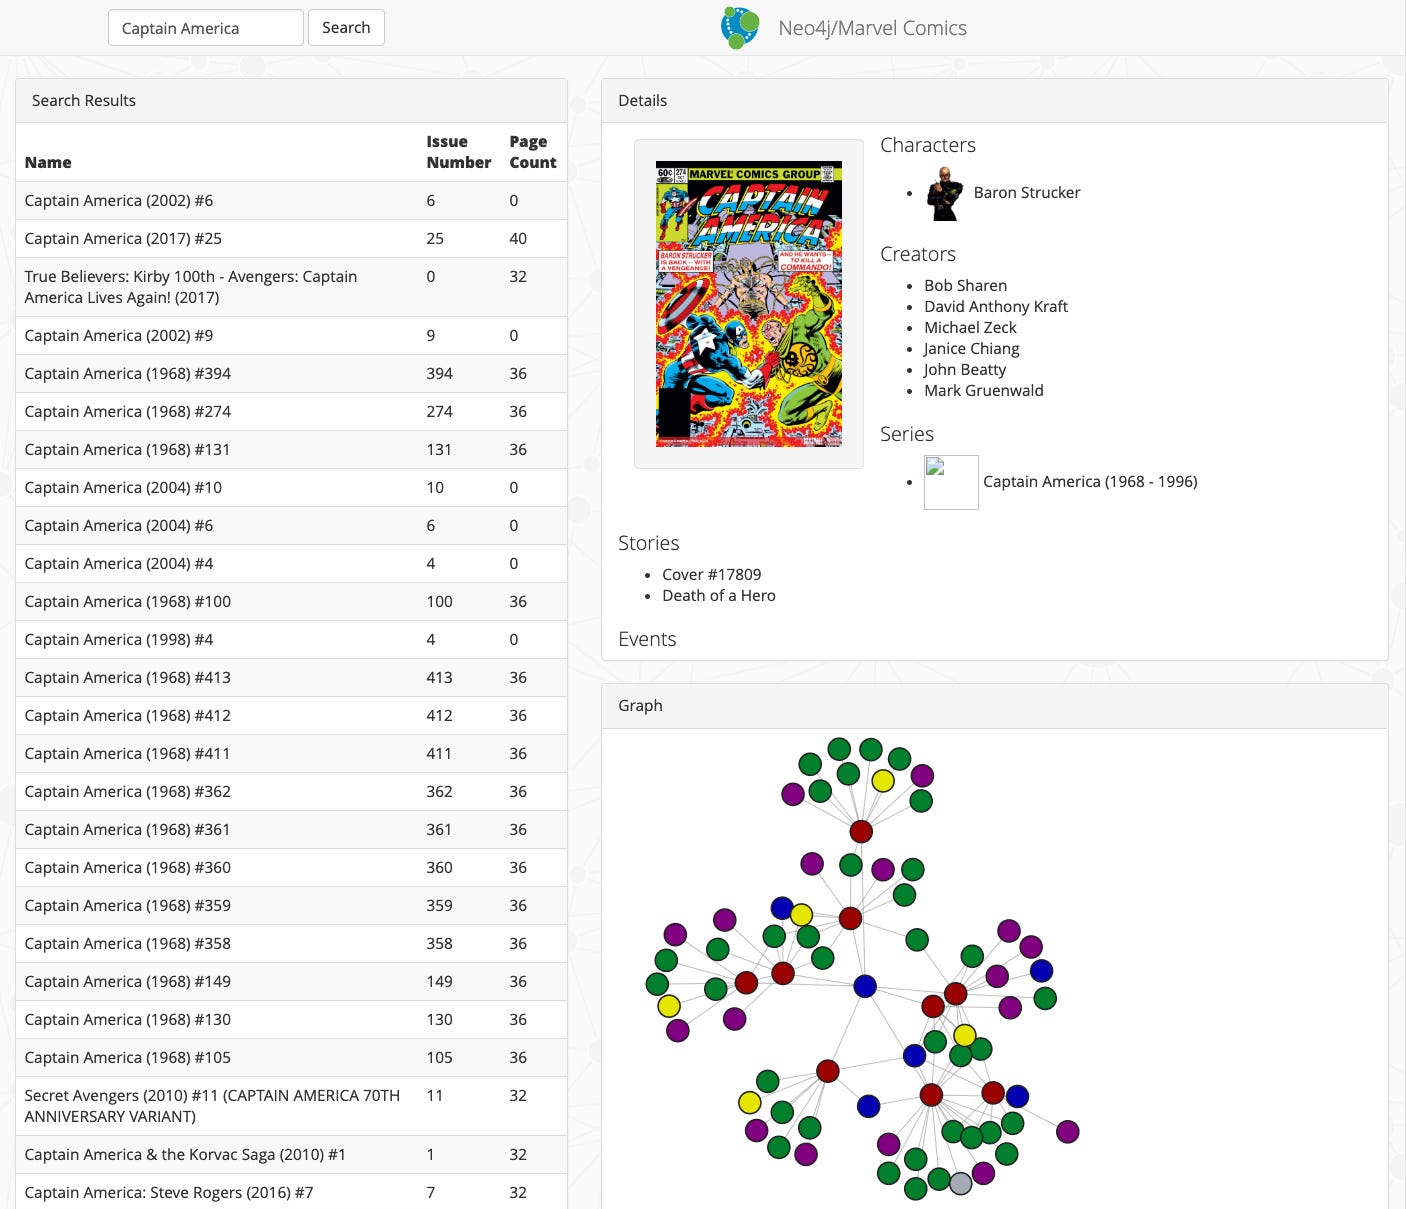Select row Captain America (1968) #411
Viewport: 1407px width, 1209px height.
tap(291, 754)
